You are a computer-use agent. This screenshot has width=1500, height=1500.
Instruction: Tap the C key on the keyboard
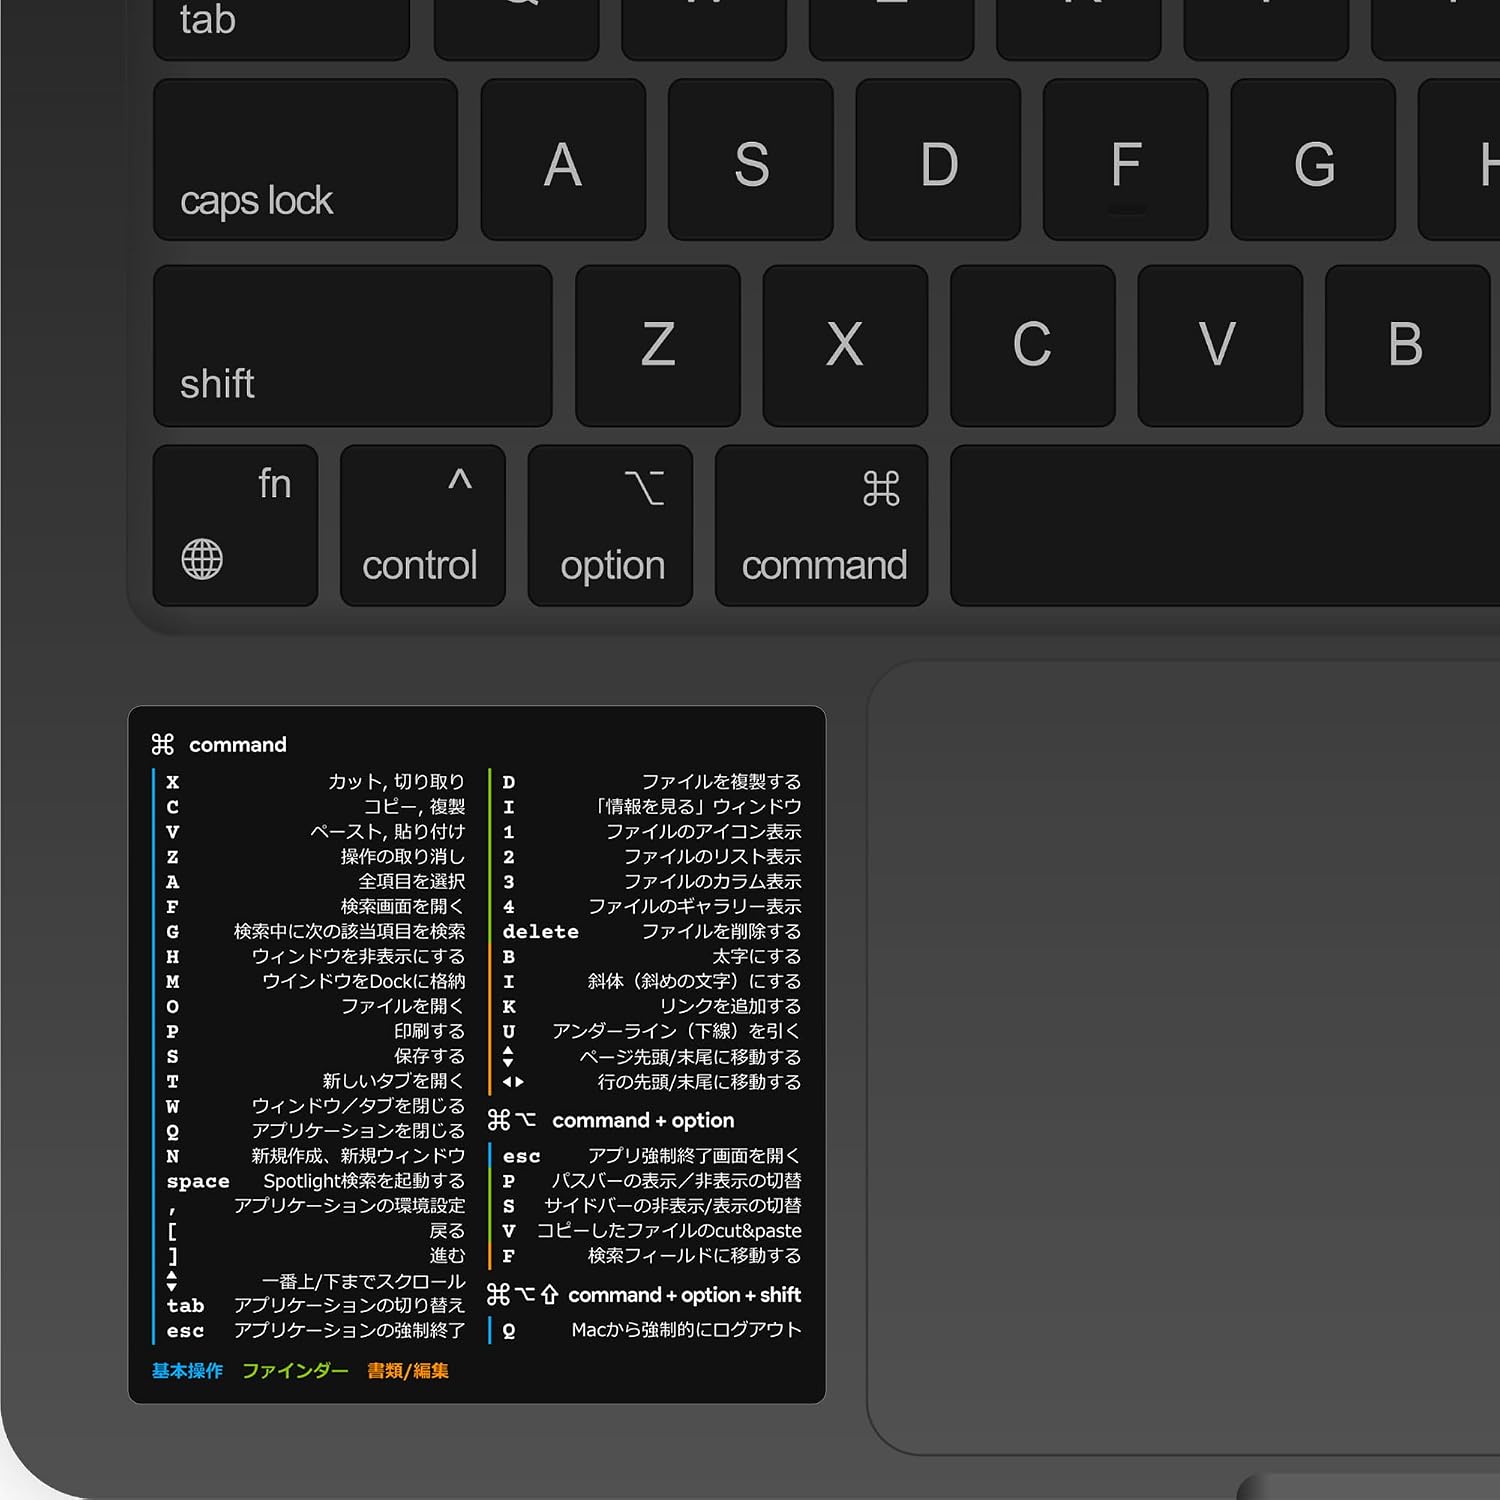point(1033,346)
